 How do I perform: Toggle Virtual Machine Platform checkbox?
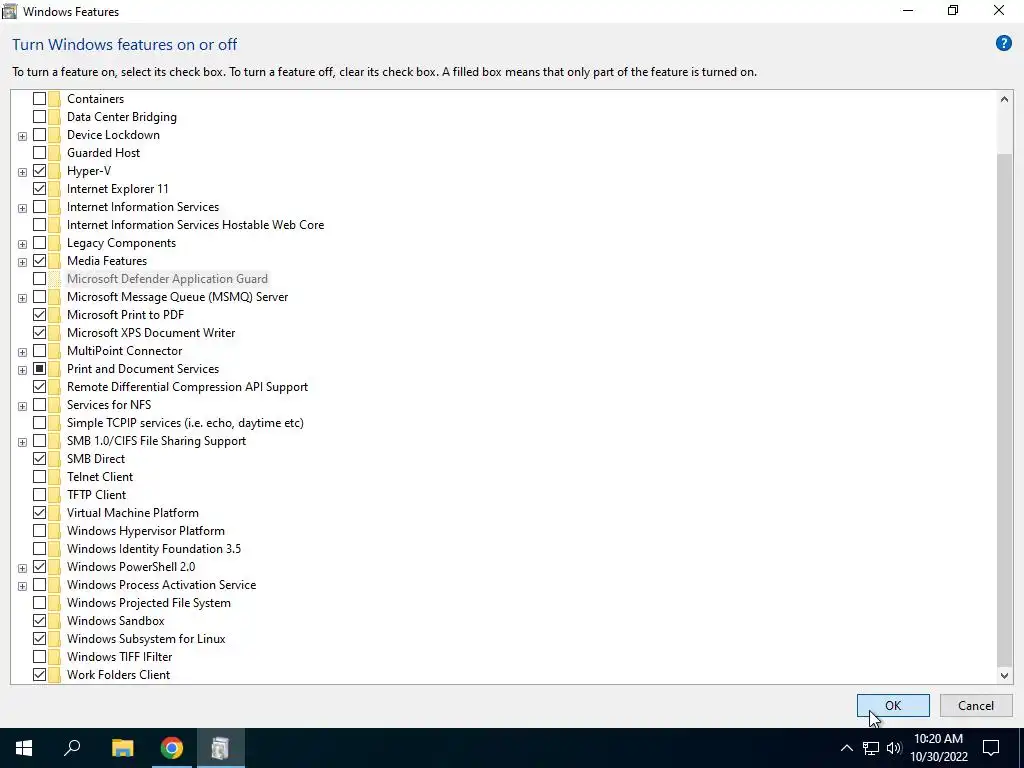coord(39,513)
